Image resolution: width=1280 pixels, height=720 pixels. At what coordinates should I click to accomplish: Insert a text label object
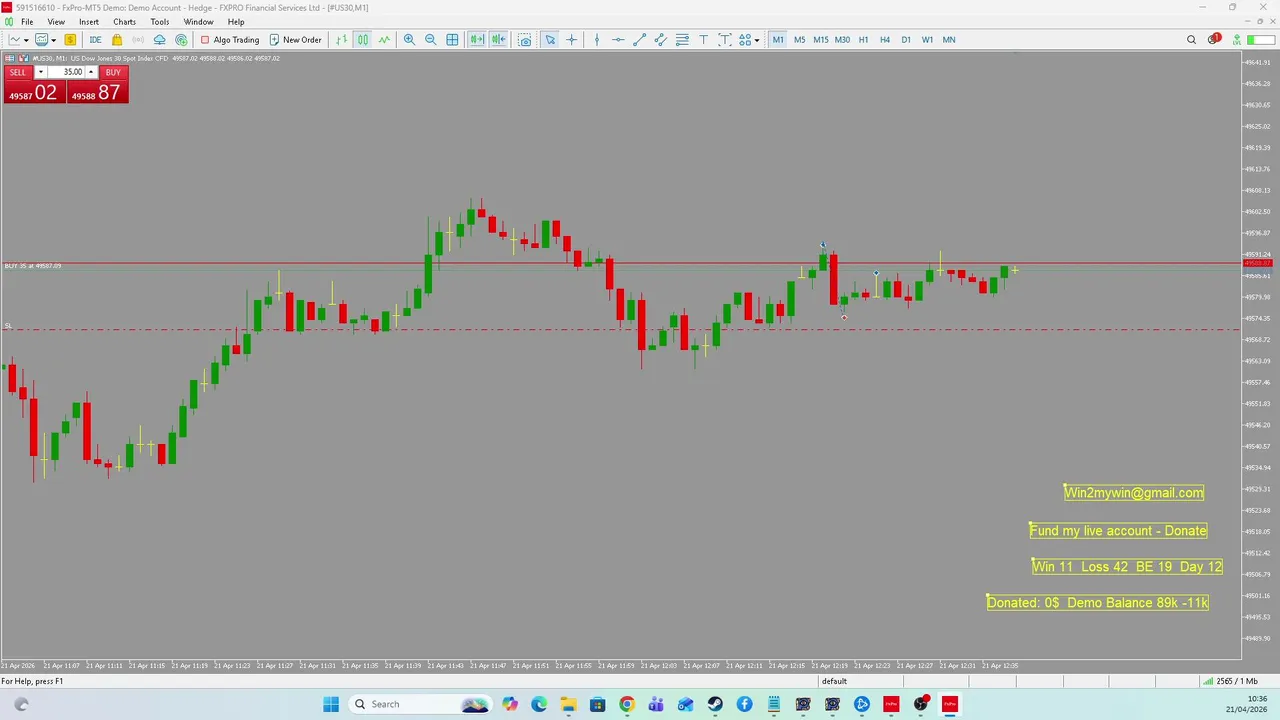pyautogui.click(x=724, y=40)
